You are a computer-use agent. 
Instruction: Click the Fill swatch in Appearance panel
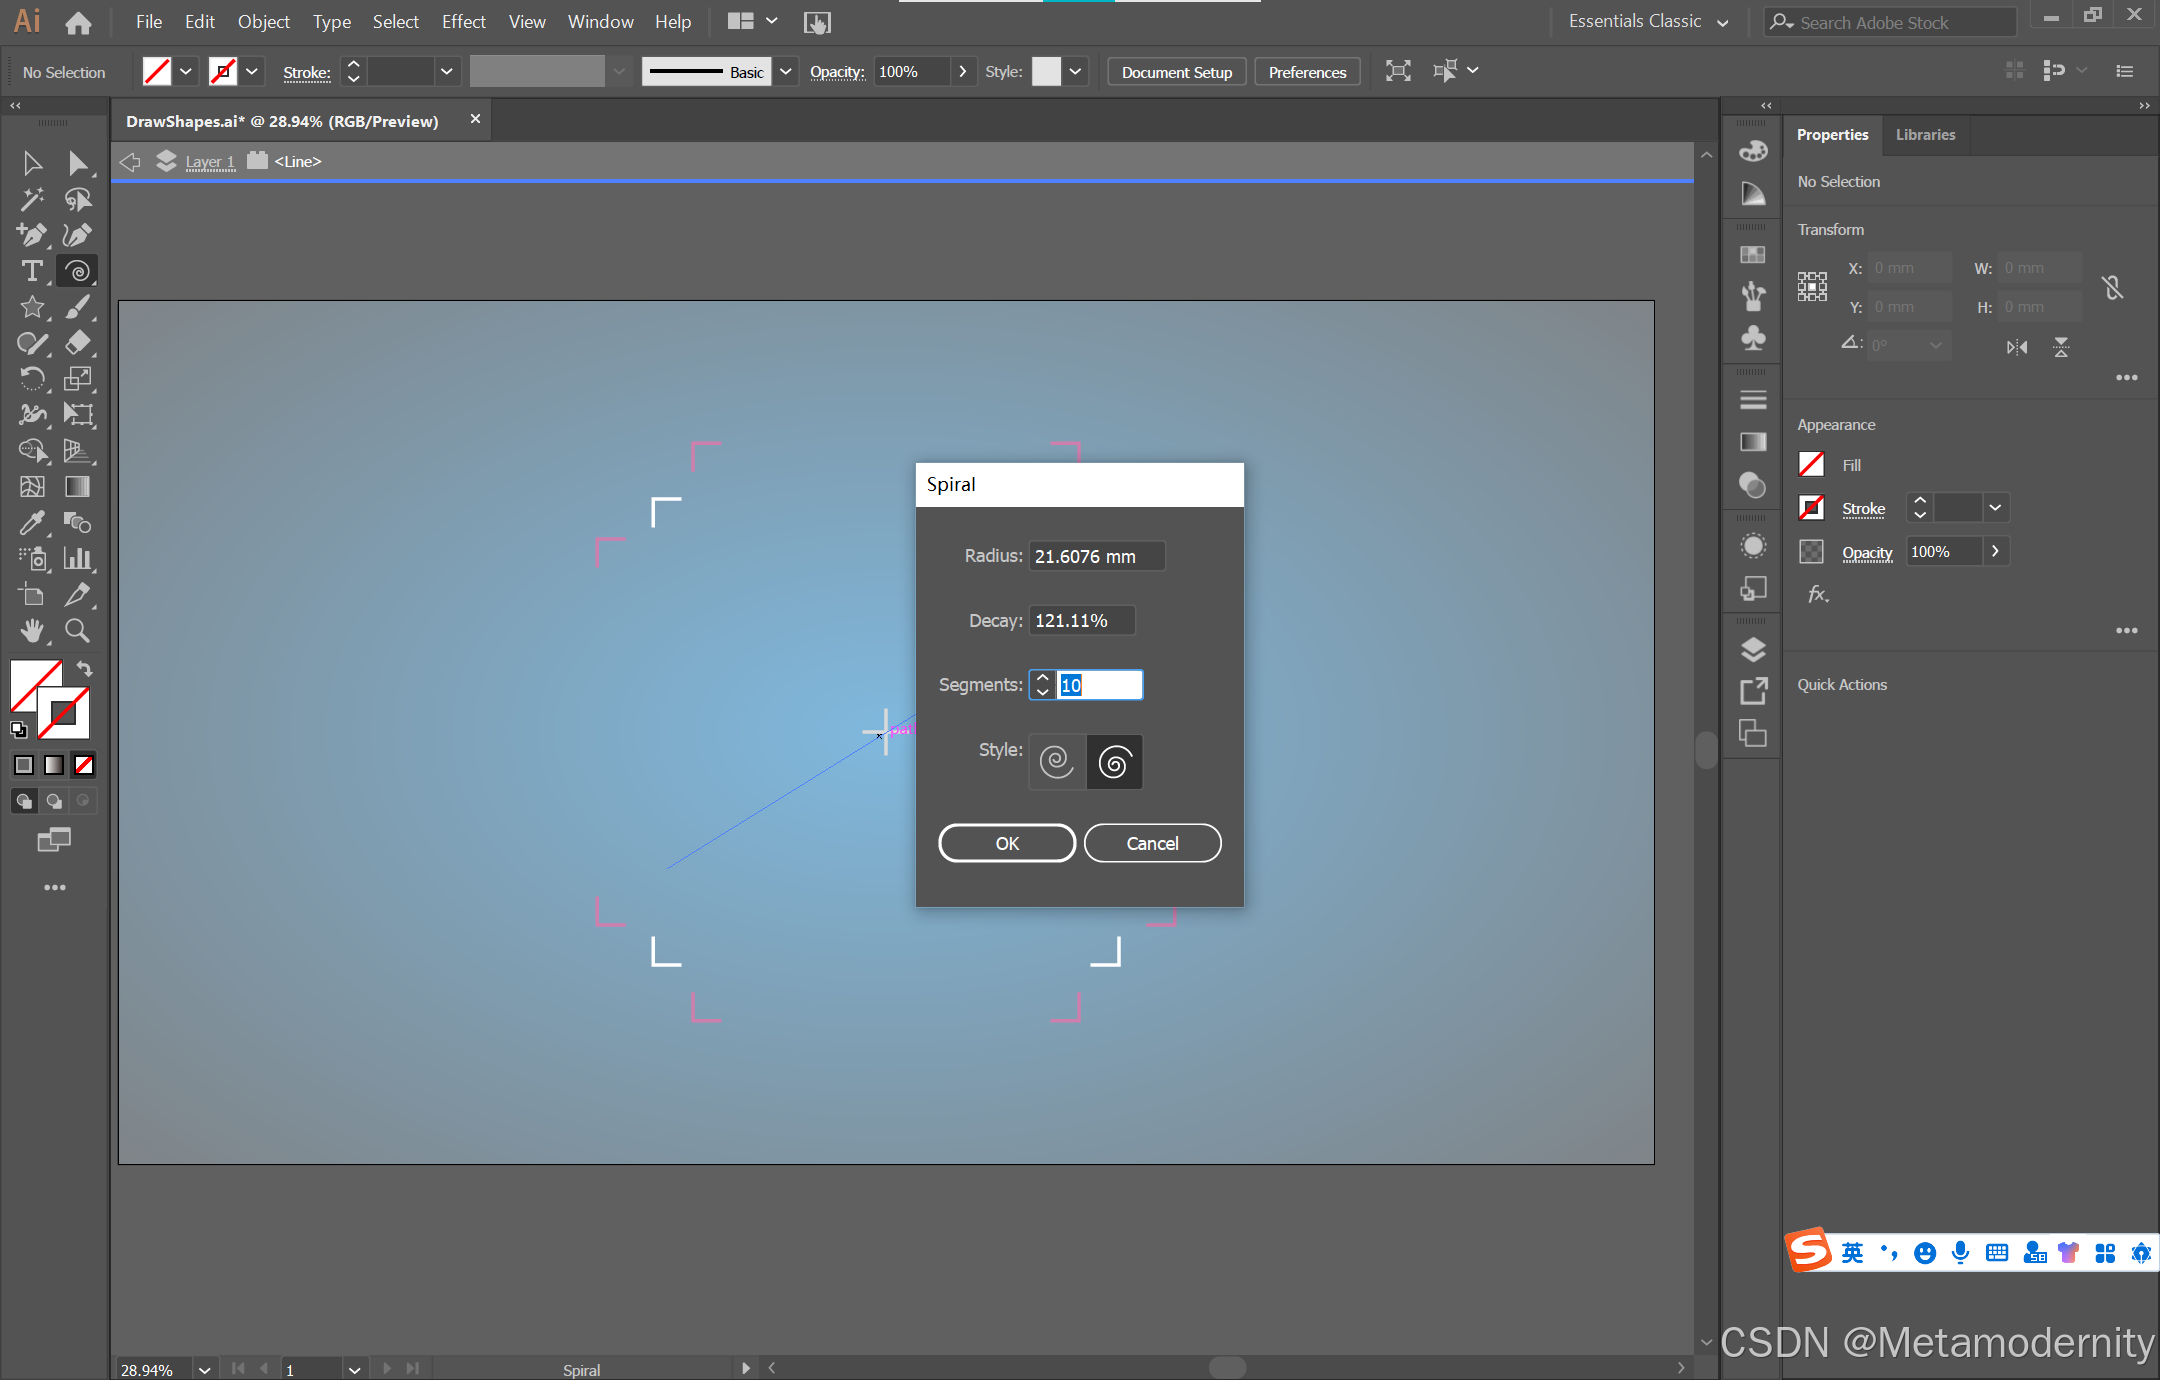[x=1811, y=465]
